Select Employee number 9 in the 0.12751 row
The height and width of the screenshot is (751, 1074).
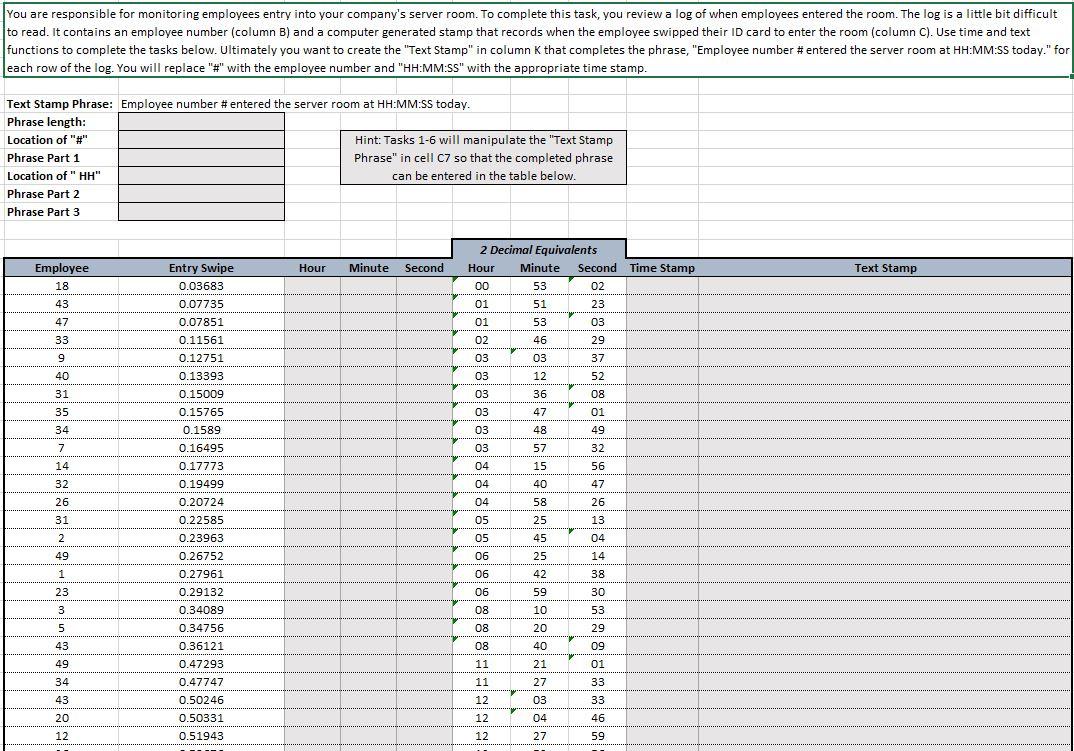(x=62, y=358)
